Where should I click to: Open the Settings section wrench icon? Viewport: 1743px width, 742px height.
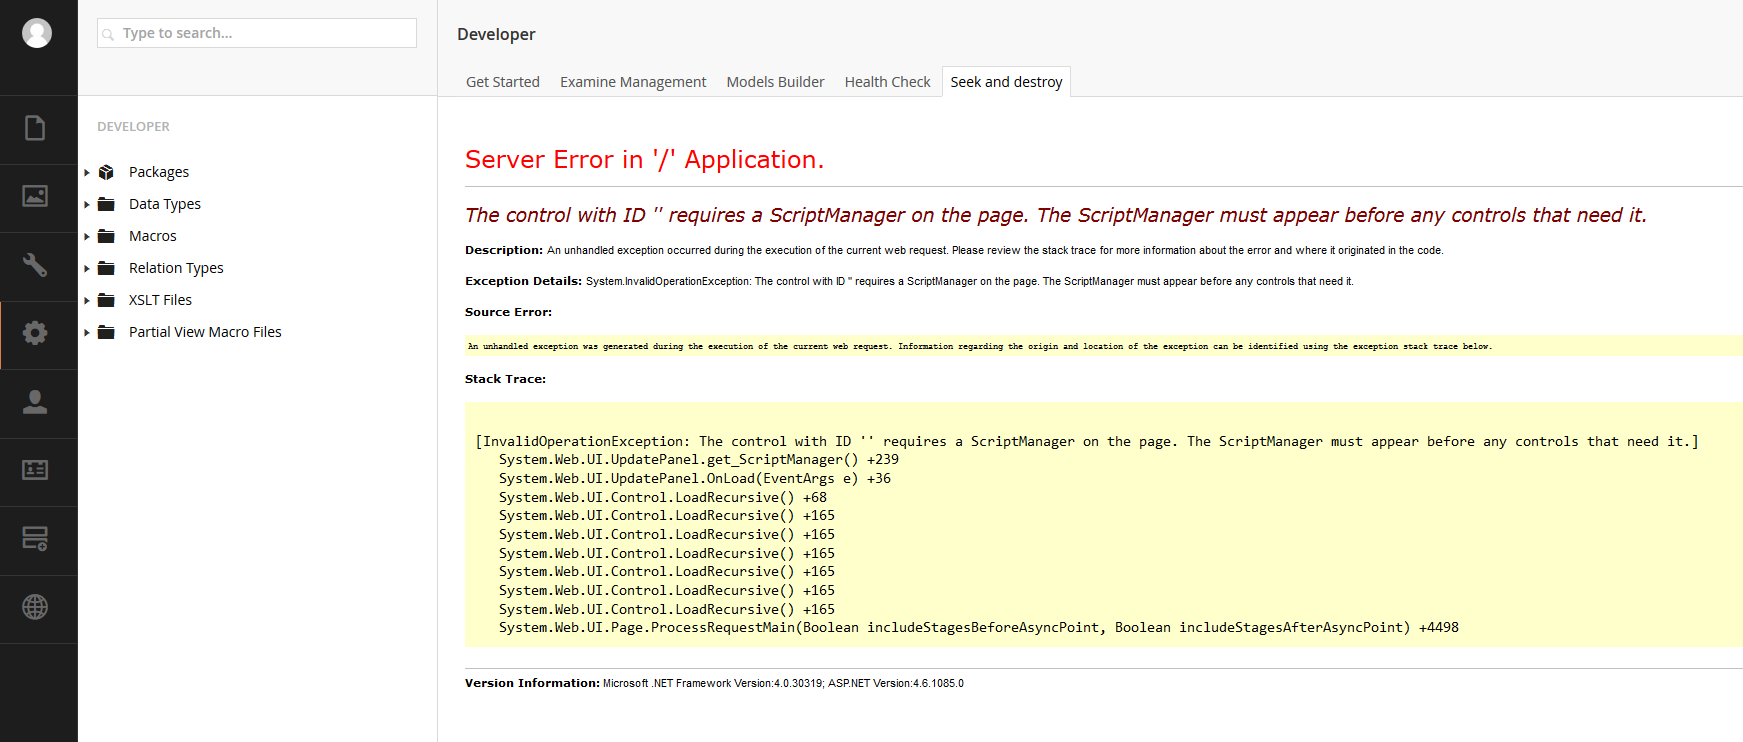point(35,265)
